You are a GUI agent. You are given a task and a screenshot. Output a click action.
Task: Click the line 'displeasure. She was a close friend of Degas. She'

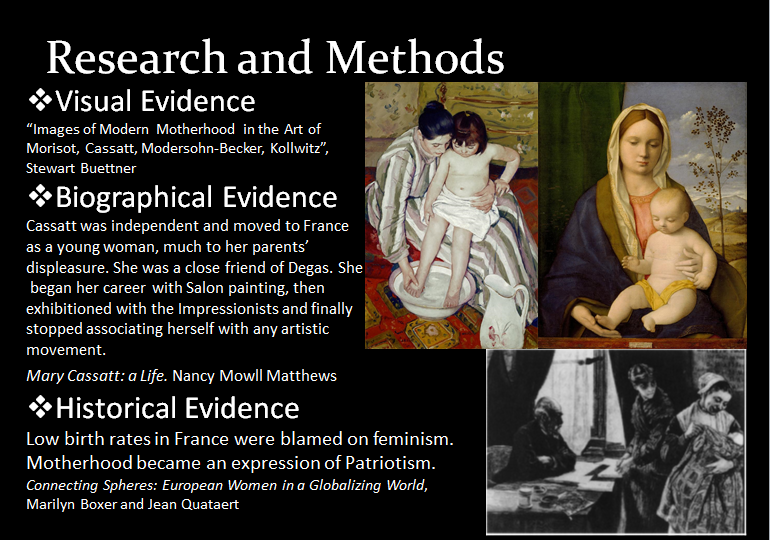[x=194, y=268]
